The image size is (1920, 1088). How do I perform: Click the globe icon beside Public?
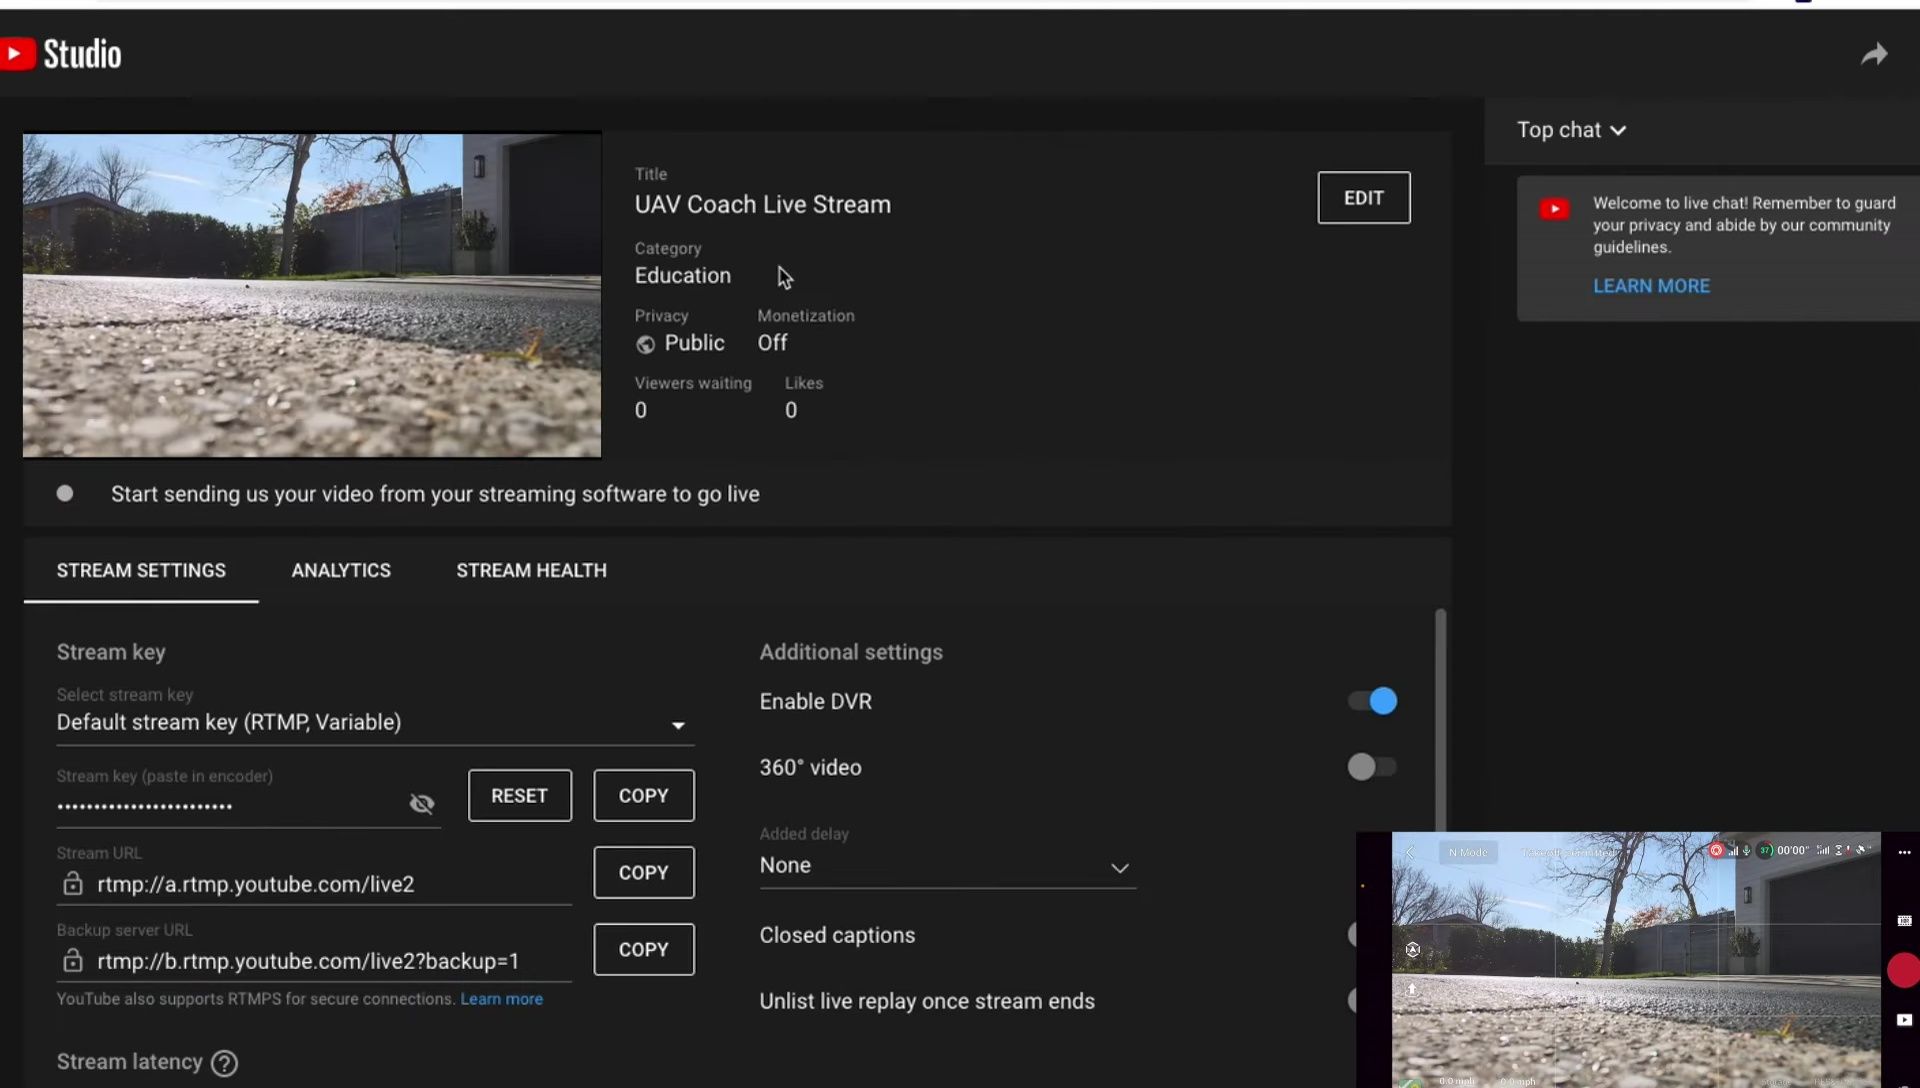pyautogui.click(x=646, y=344)
